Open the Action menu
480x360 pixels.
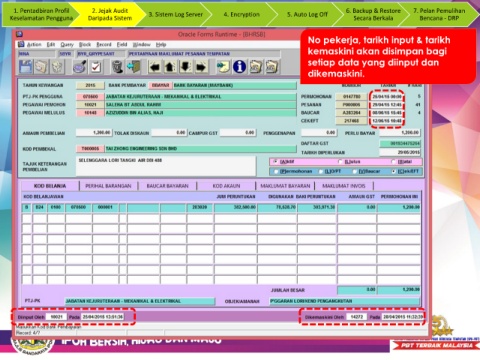coord(34,44)
